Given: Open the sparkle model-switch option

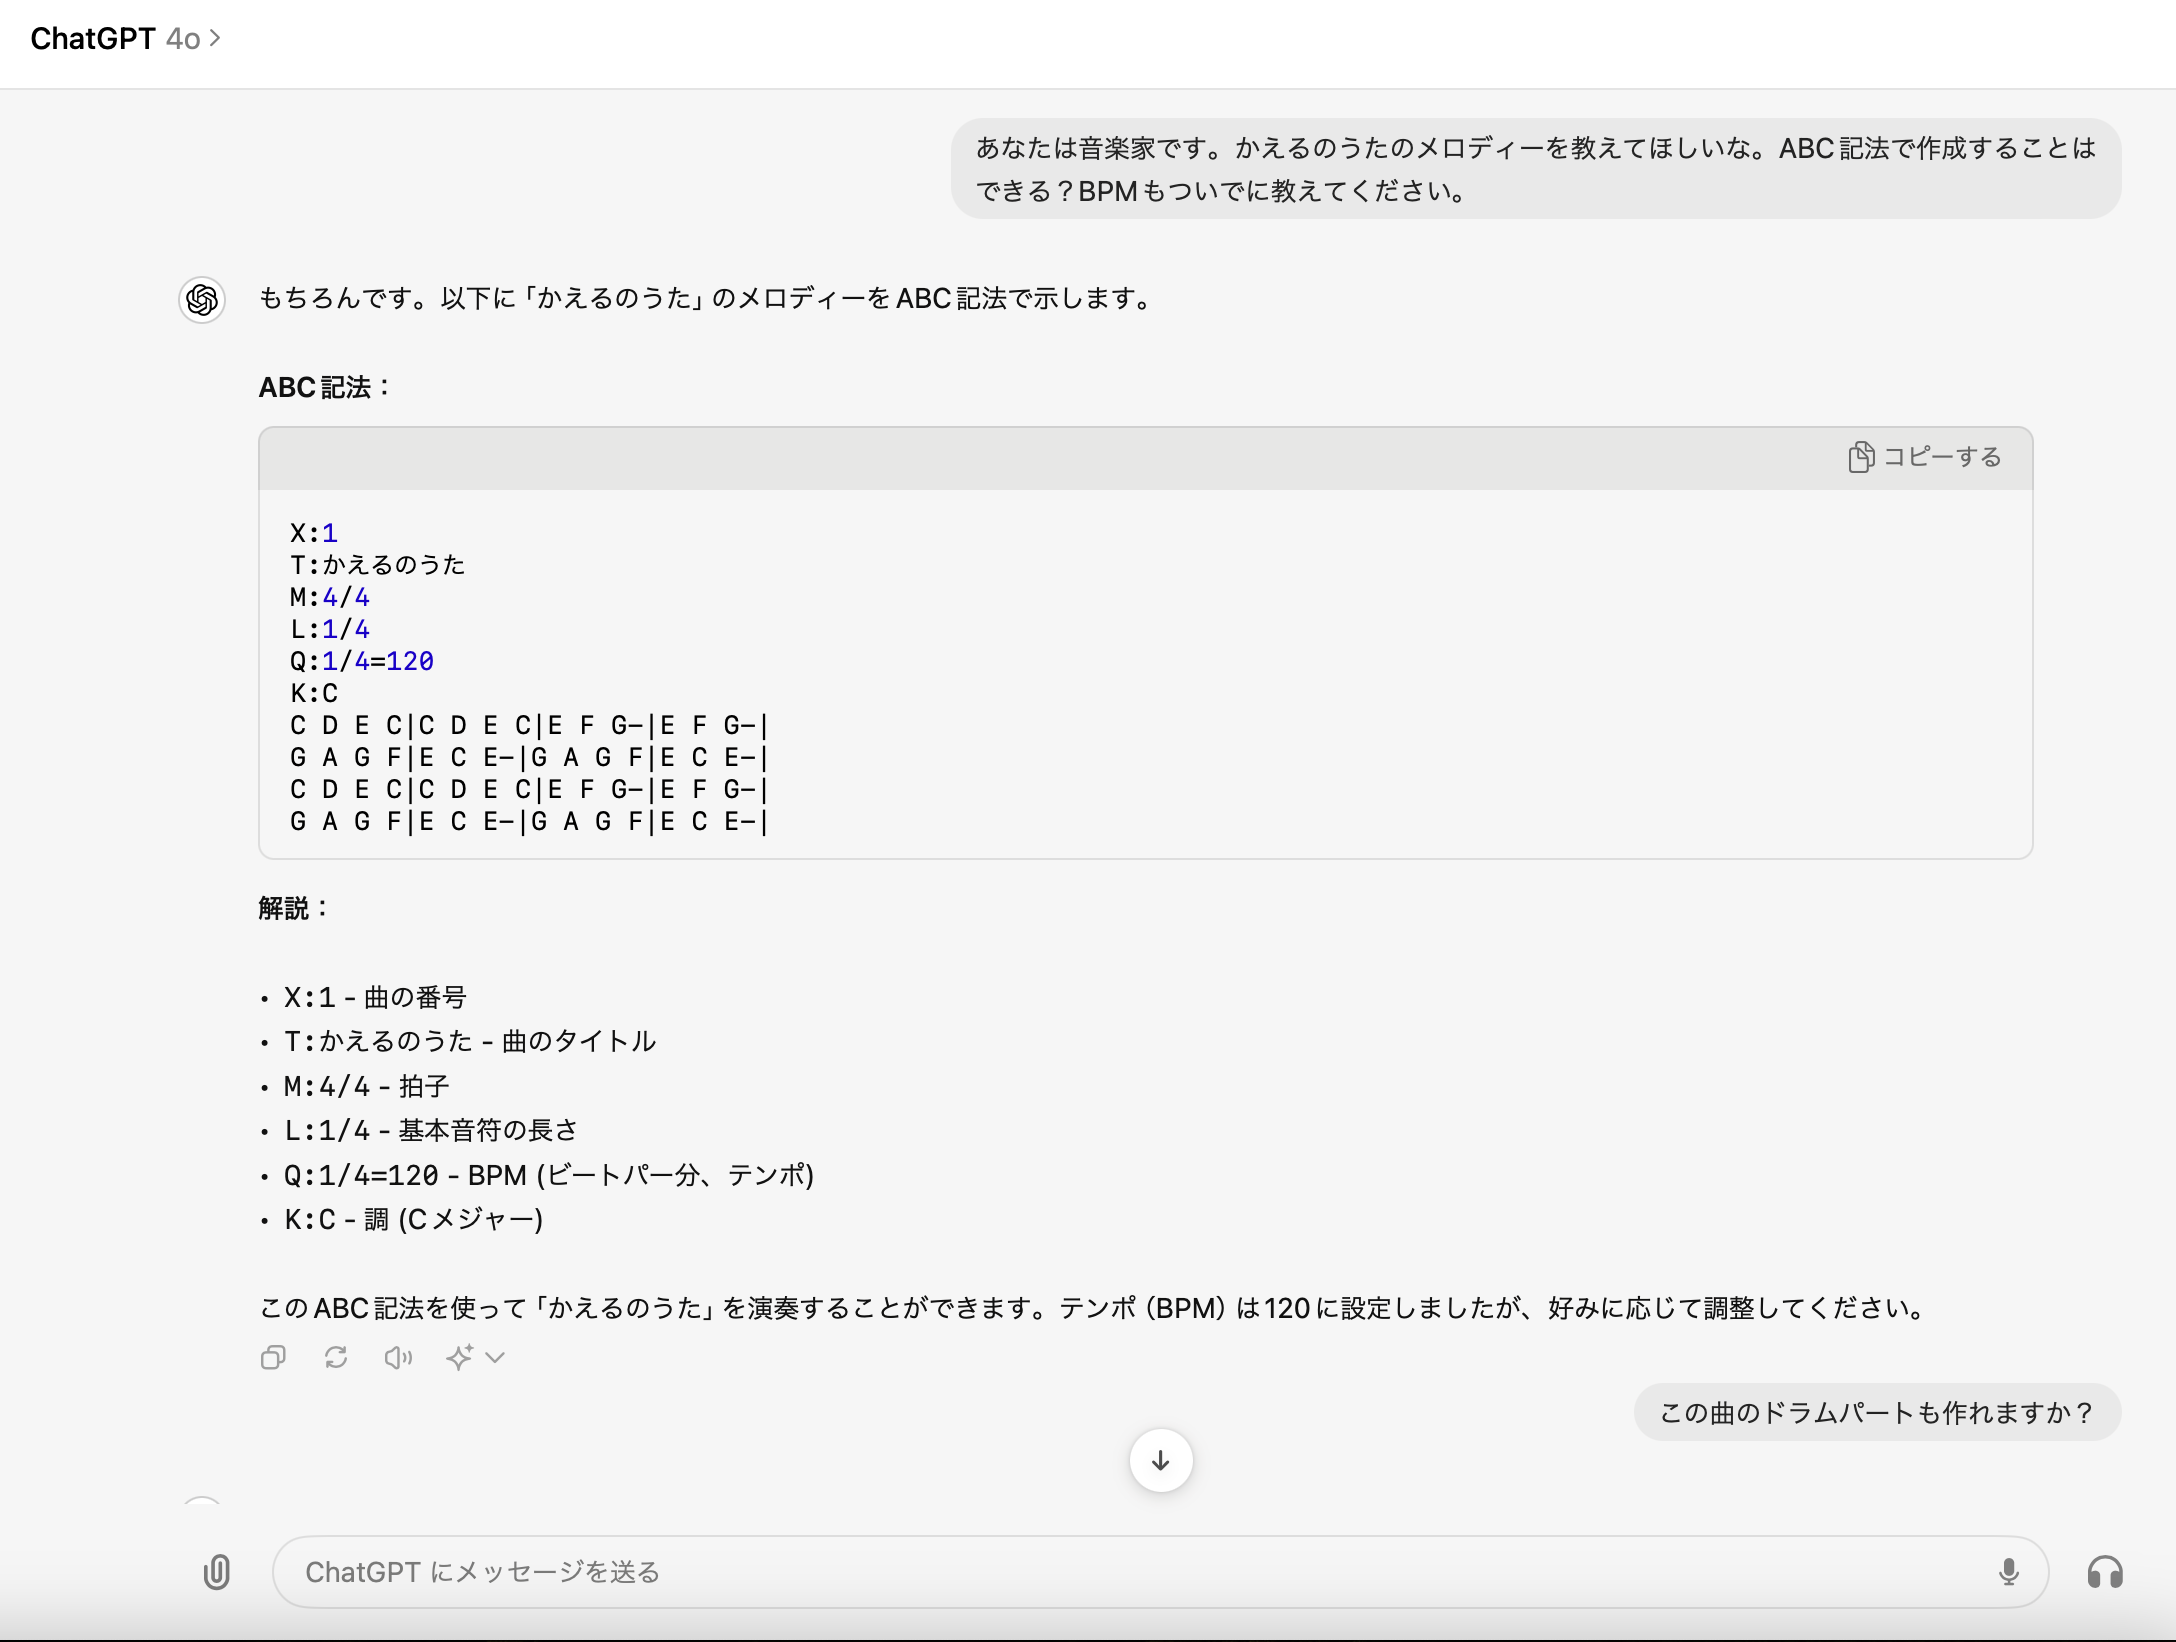Looking at the screenshot, I should 459,1357.
